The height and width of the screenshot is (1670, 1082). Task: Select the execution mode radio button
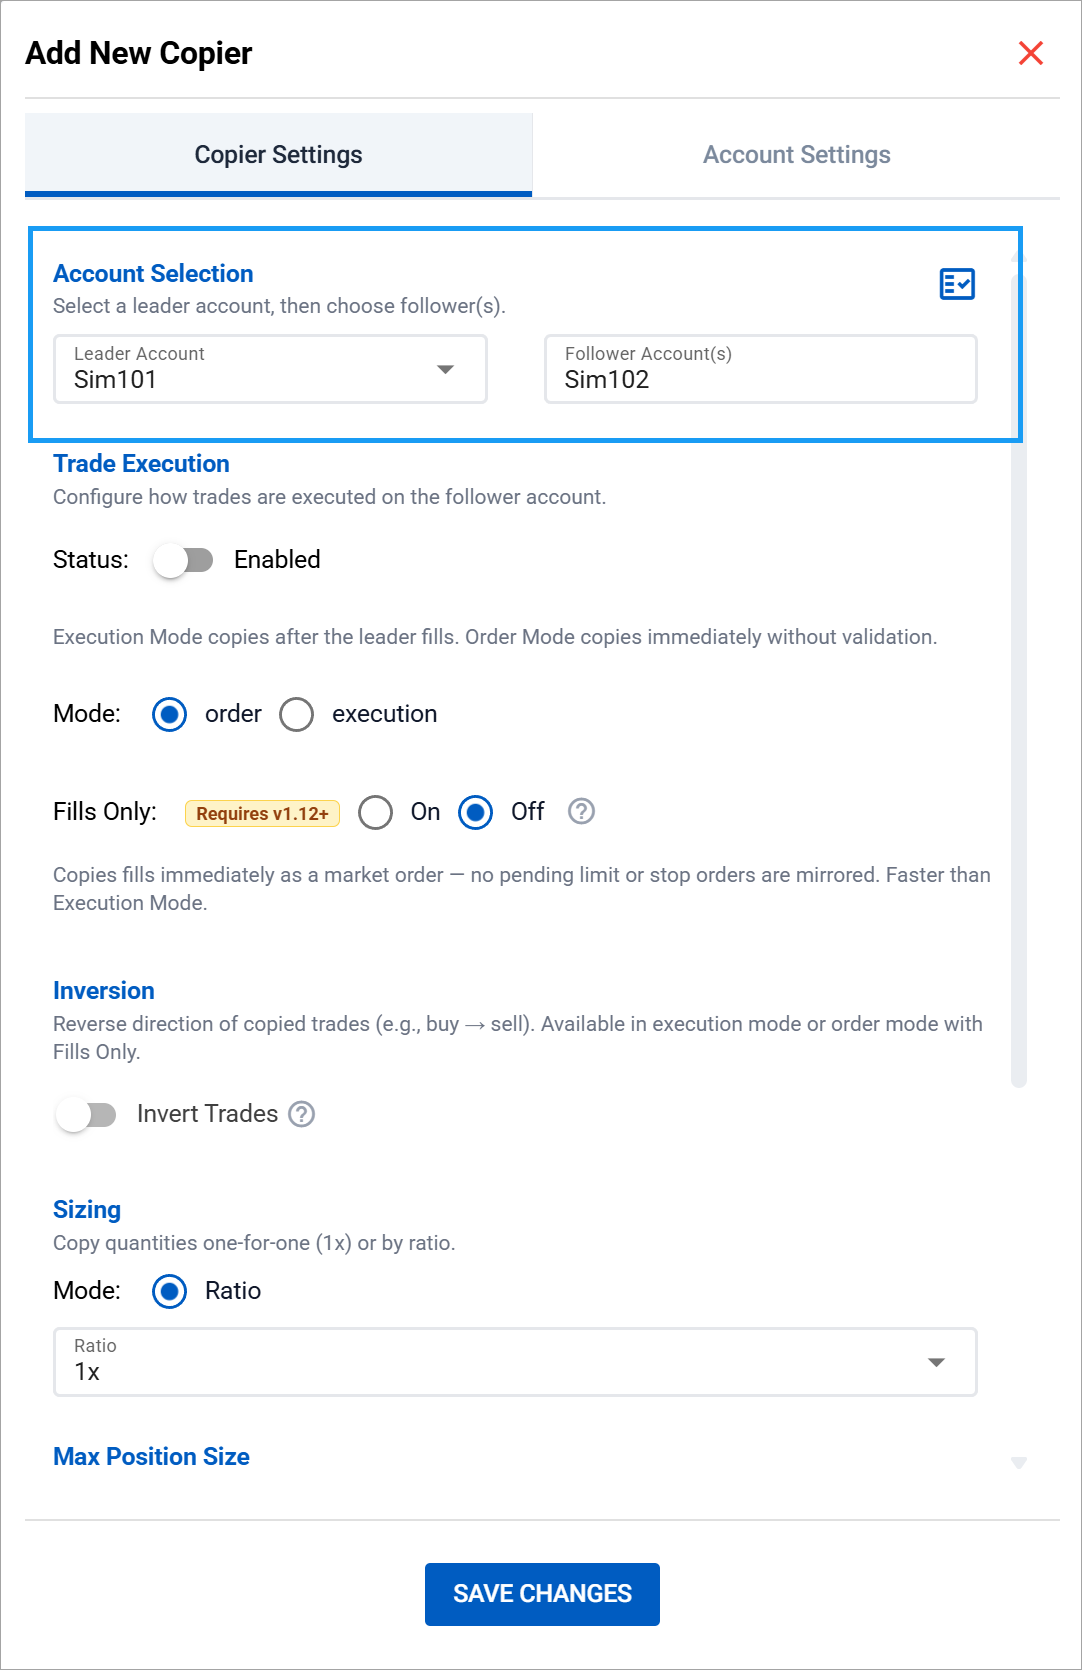click(297, 714)
